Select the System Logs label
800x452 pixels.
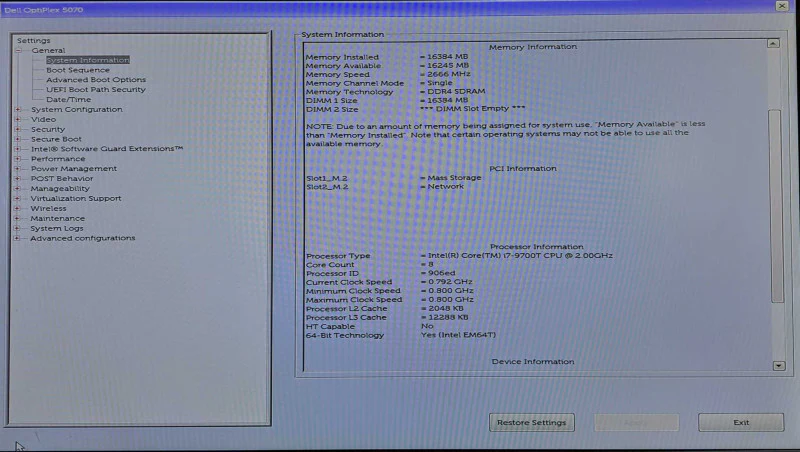tap(57, 228)
